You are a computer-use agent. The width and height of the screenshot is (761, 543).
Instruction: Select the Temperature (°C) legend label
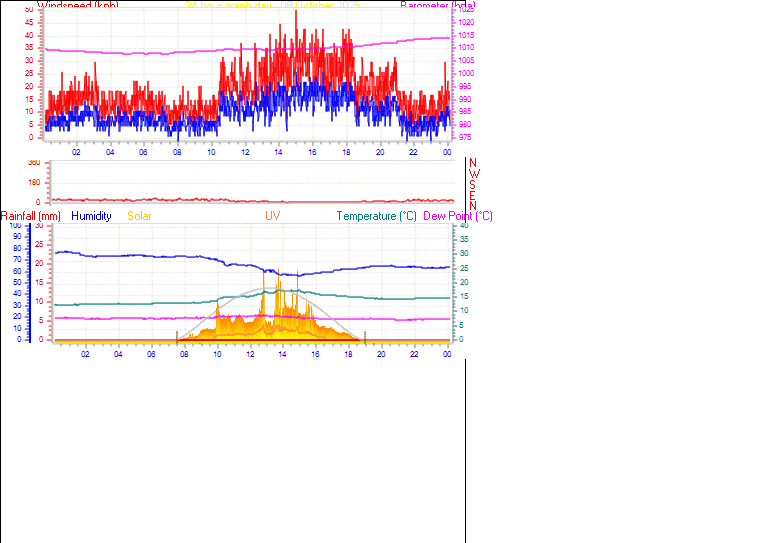376,216
